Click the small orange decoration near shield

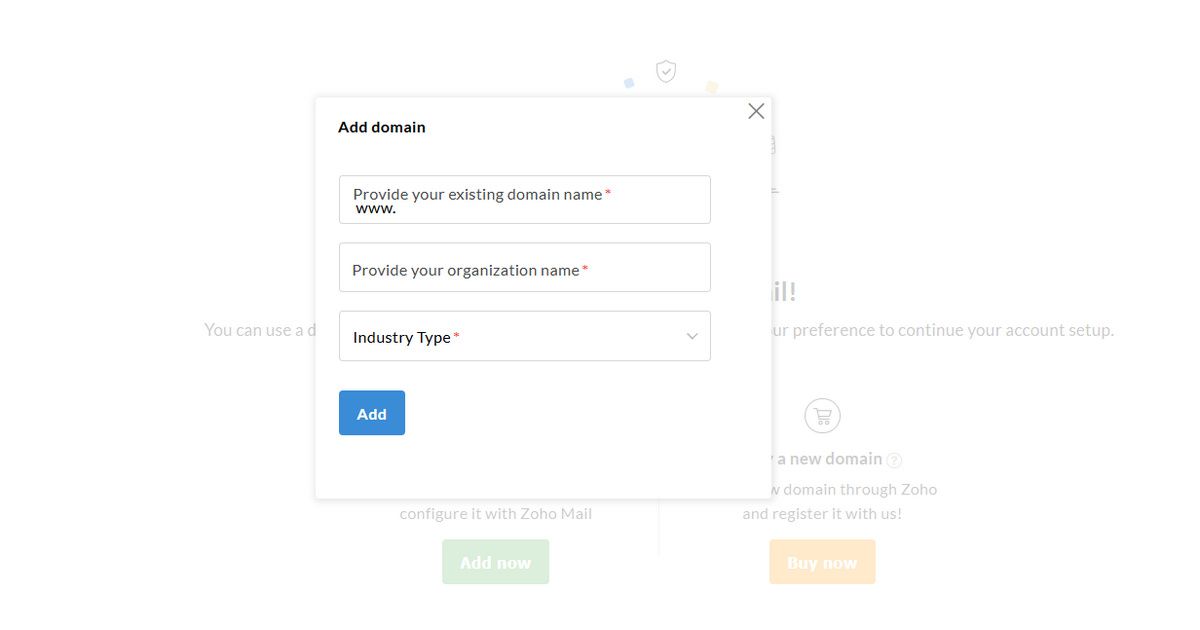(x=711, y=88)
